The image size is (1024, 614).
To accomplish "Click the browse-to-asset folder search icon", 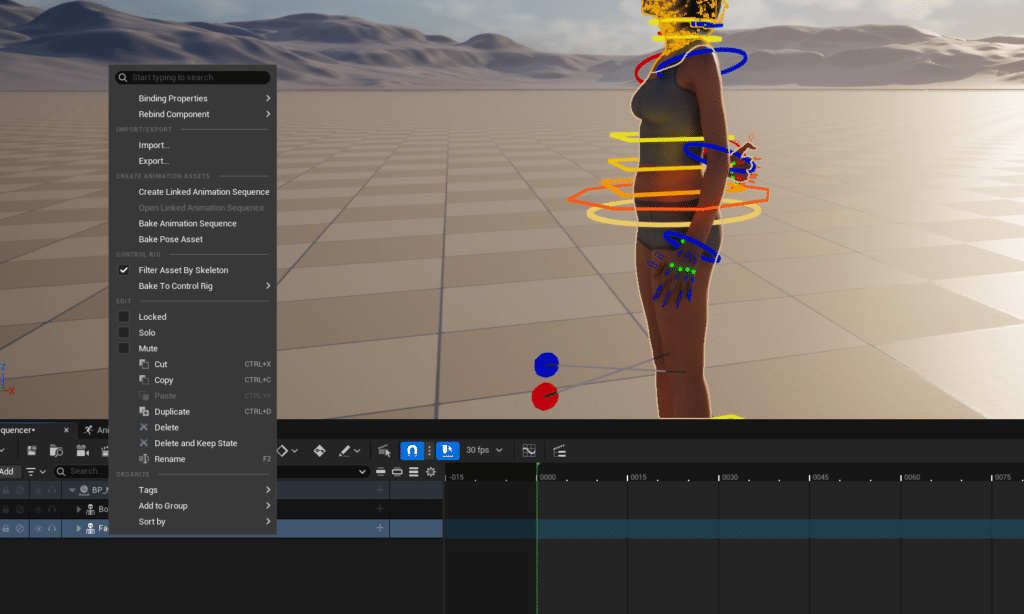I will coord(56,451).
